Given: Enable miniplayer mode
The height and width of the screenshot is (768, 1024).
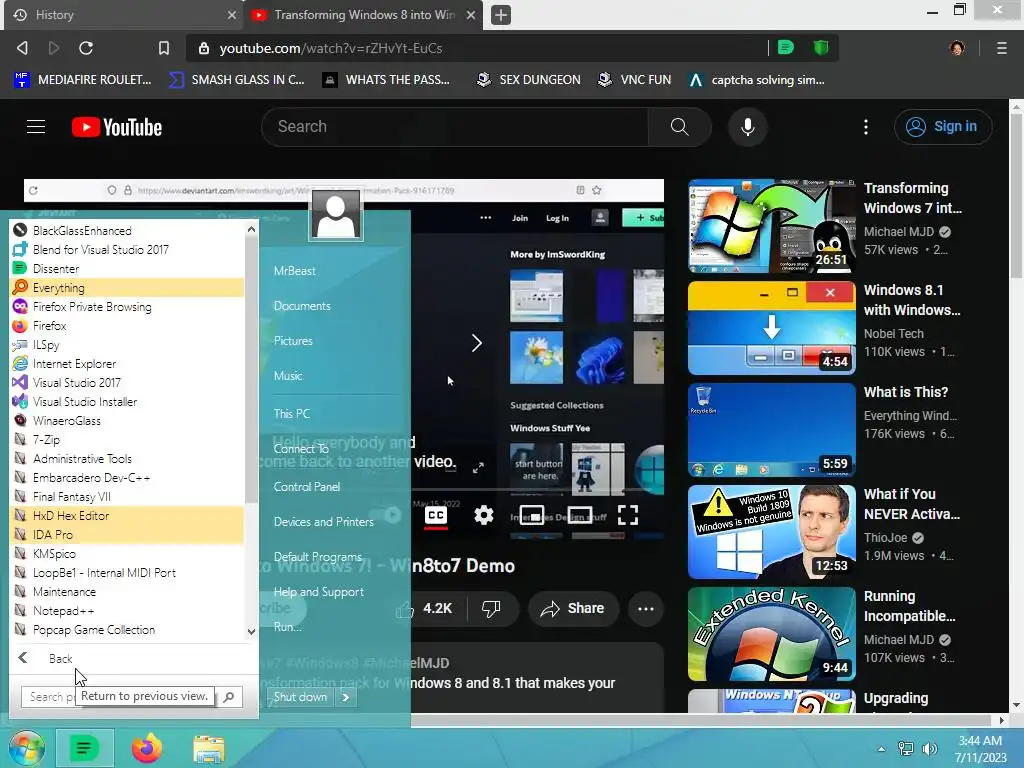Looking at the screenshot, I should [x=532, y=515].
